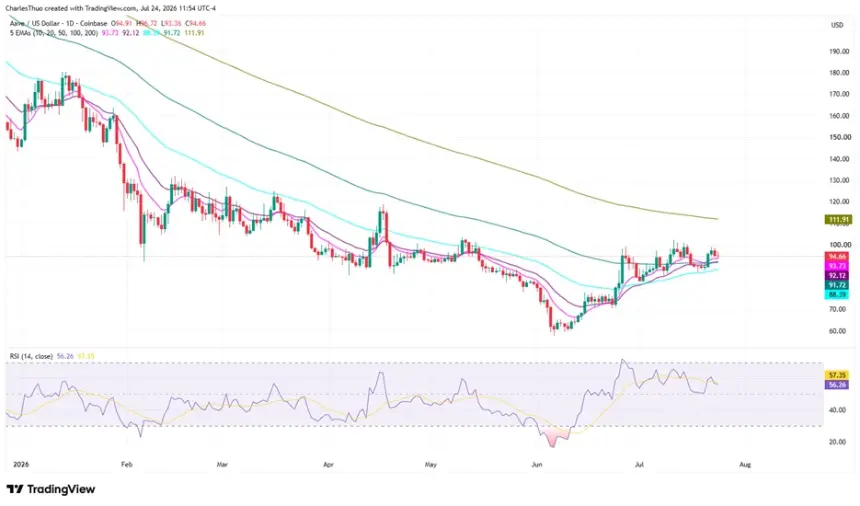Click the 140.00 price axis label
The height and width of the screenshot is (506, 860).
(x=839, y=159)
